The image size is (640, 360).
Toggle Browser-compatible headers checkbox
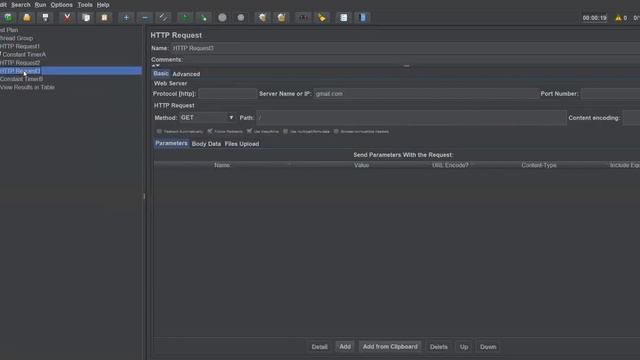[x=336, y=131]
